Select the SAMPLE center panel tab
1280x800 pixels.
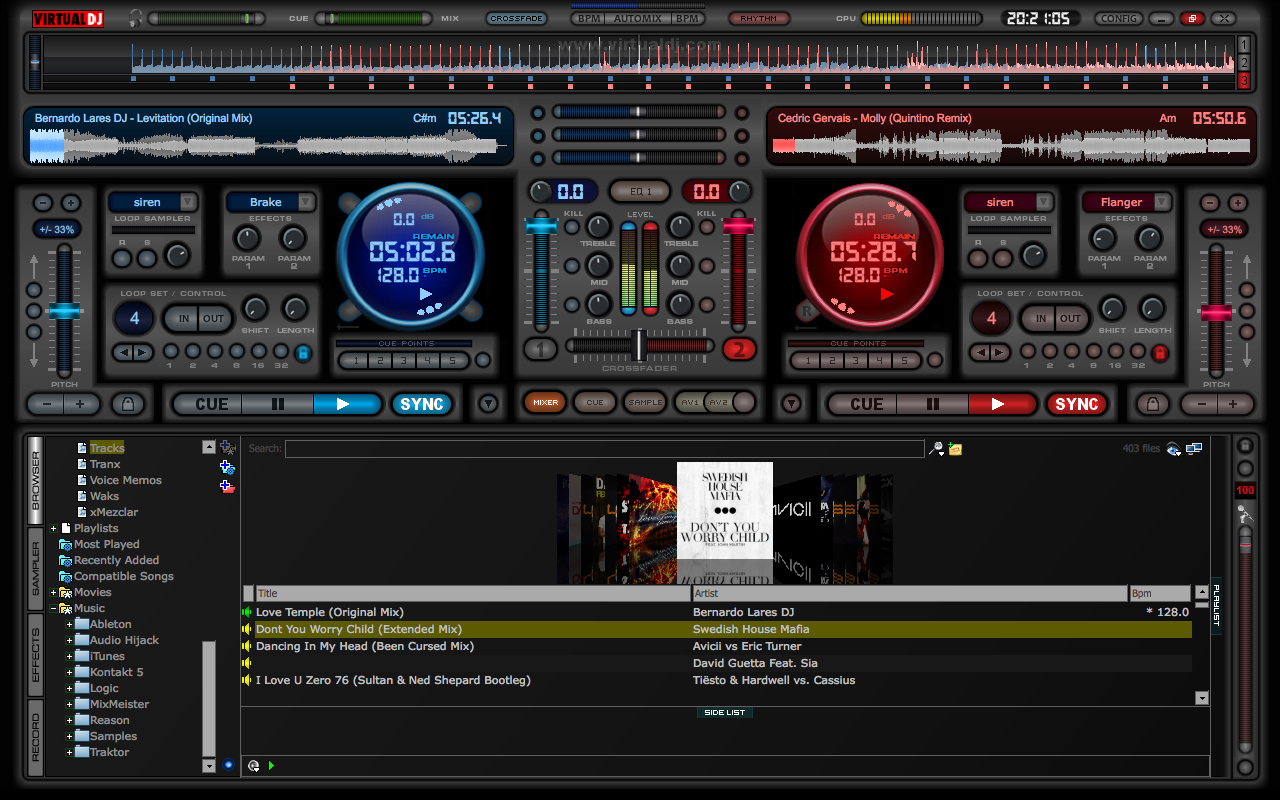pyautogui.click(x=645, y=402)
